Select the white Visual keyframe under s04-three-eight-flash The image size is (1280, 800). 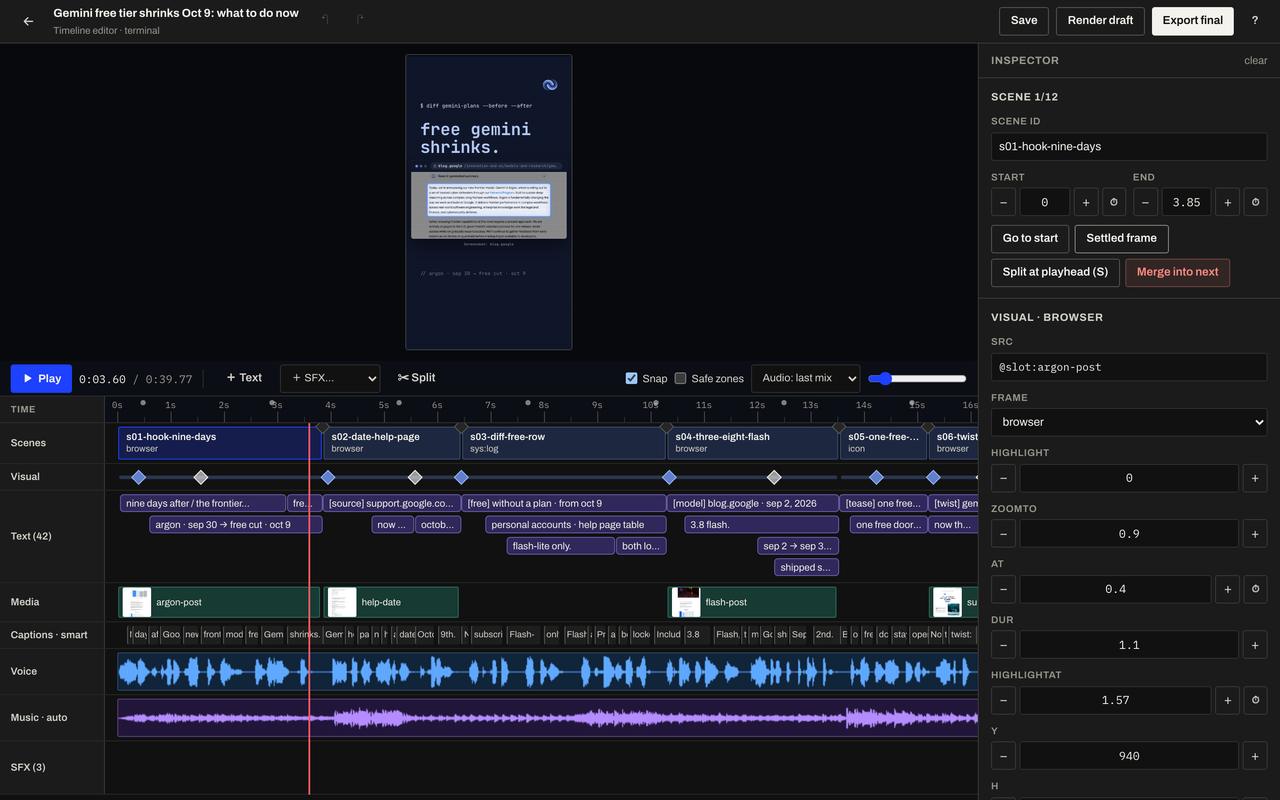[x=774, y=477]
